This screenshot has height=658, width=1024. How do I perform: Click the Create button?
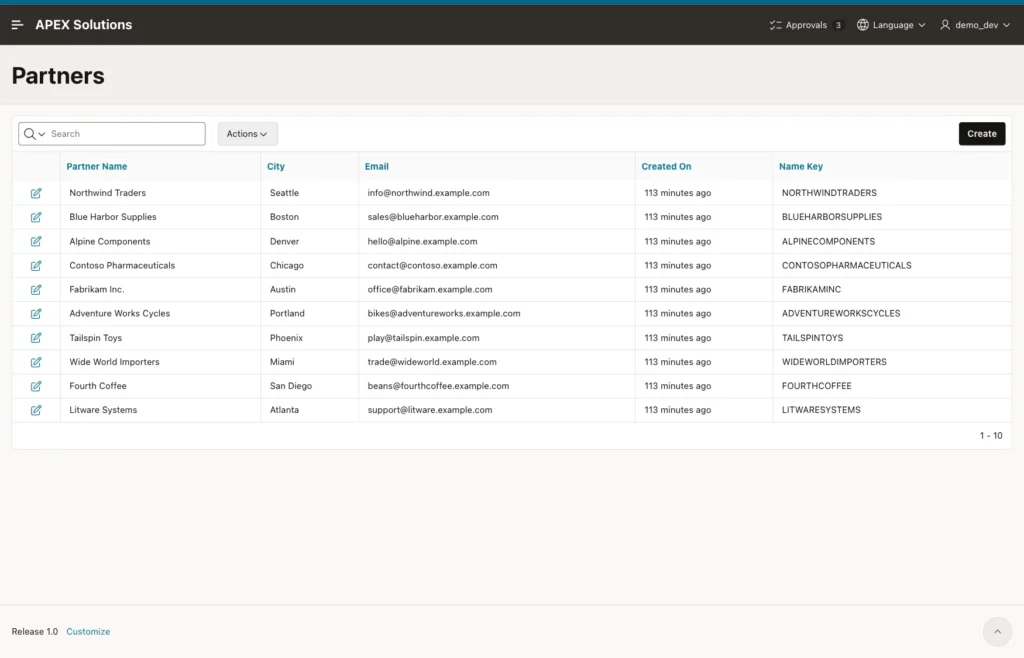click(x=982, y=134)
